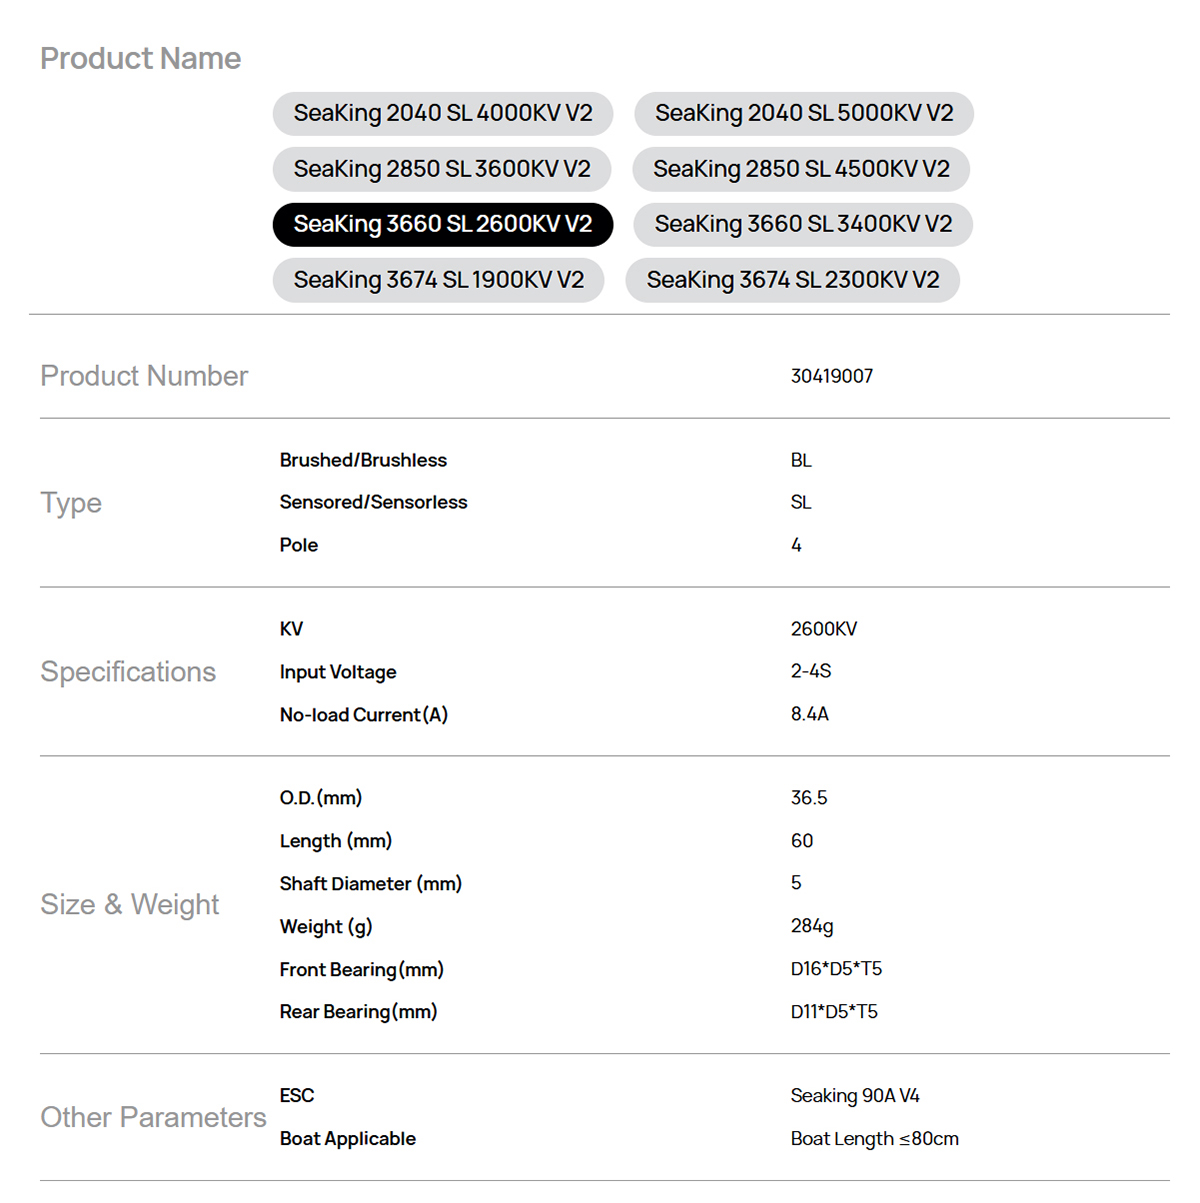The width and height of the screenshot is (1200, 1203).
Task: Click the Weight value 284g
Action: tap(811, 926)
